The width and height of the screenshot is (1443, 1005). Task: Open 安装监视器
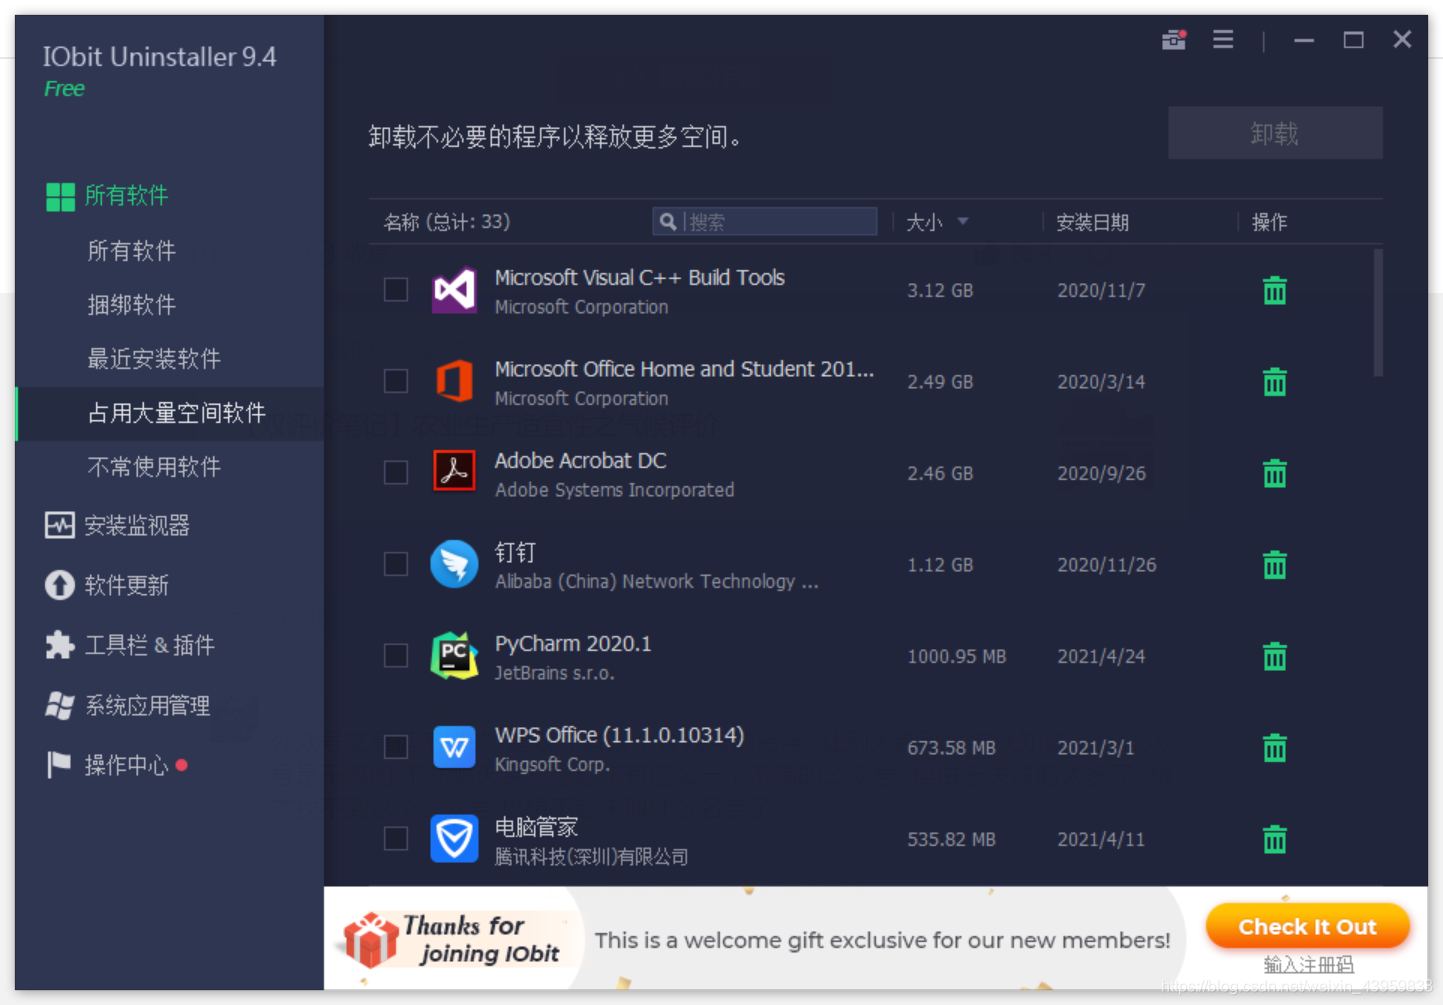(x=118, y=526)
